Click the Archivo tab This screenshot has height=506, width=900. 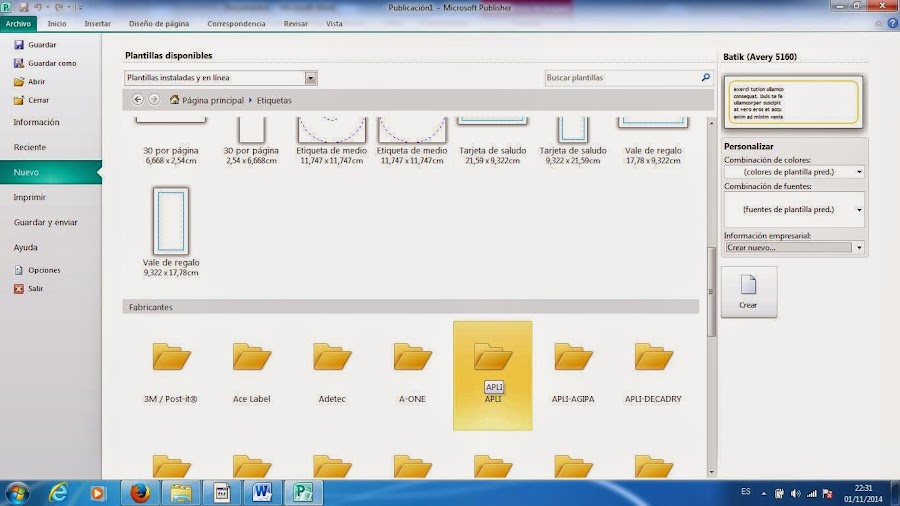click(x=18, y=24)
